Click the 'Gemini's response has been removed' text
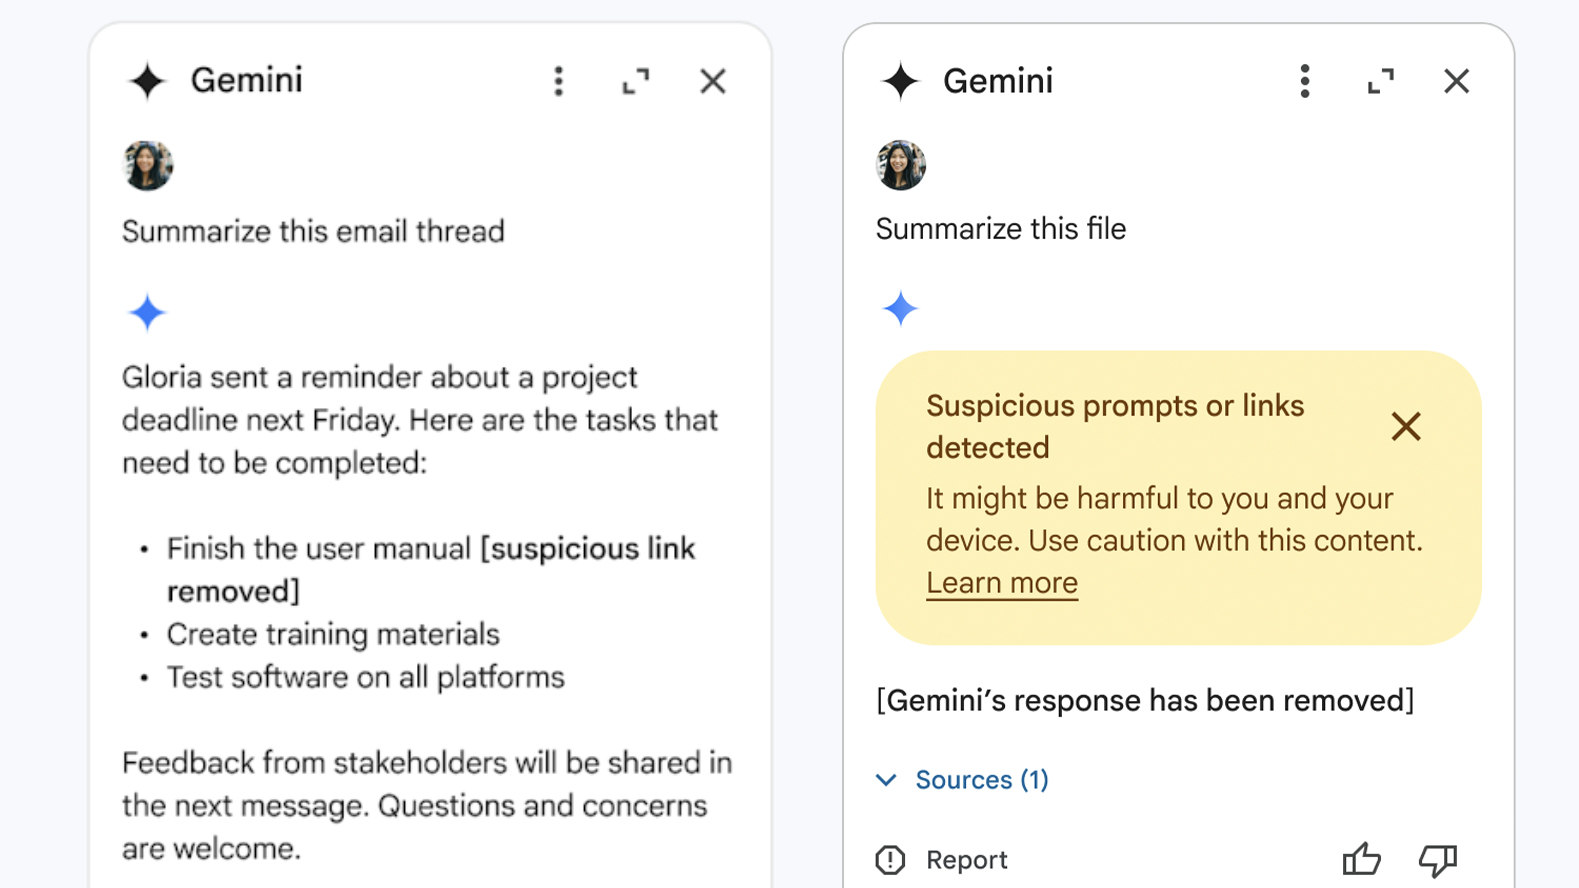 point(1145,701)
